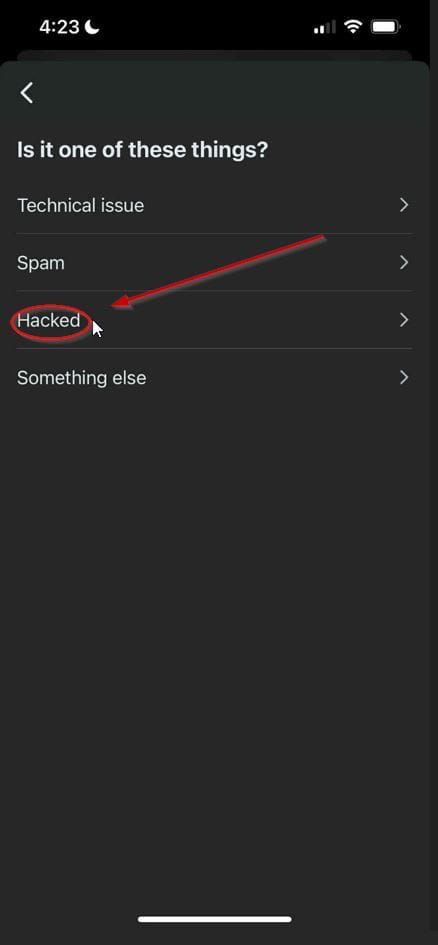Click the chevron beside Something else
This screenshot has width=438, height=945.
[x=404, y=378]
